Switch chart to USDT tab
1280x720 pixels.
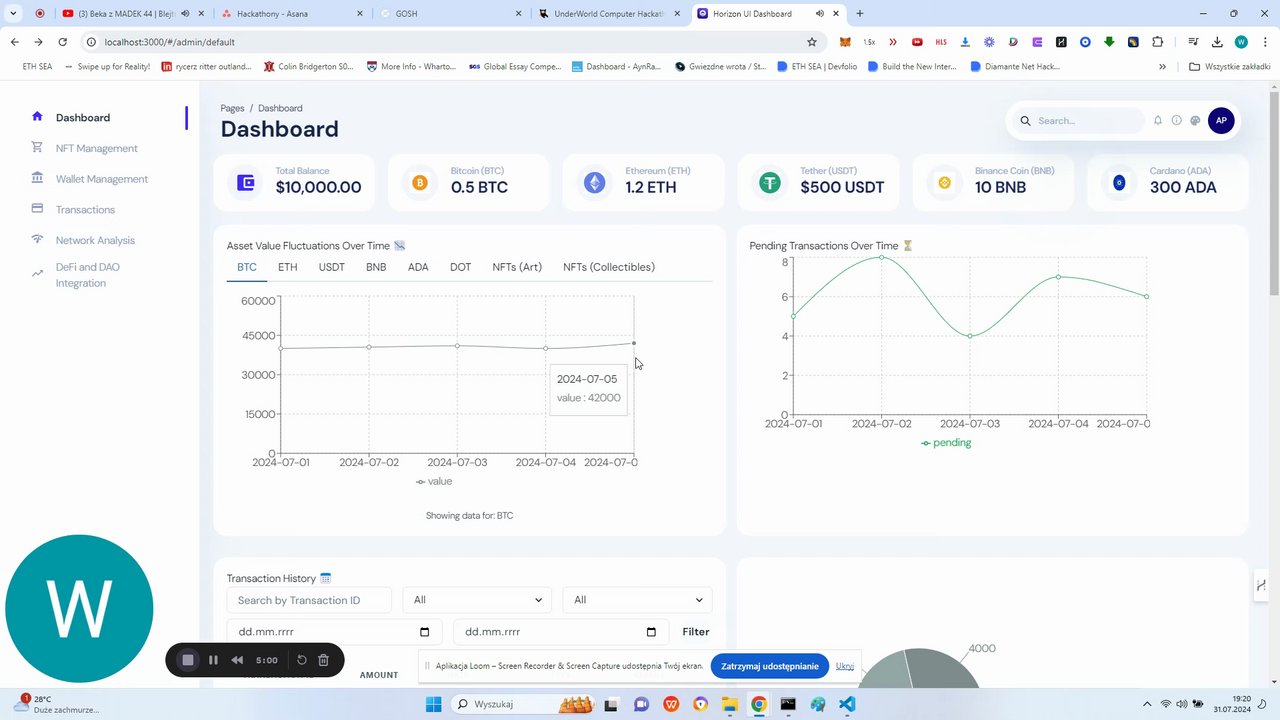tap(332, 267)
